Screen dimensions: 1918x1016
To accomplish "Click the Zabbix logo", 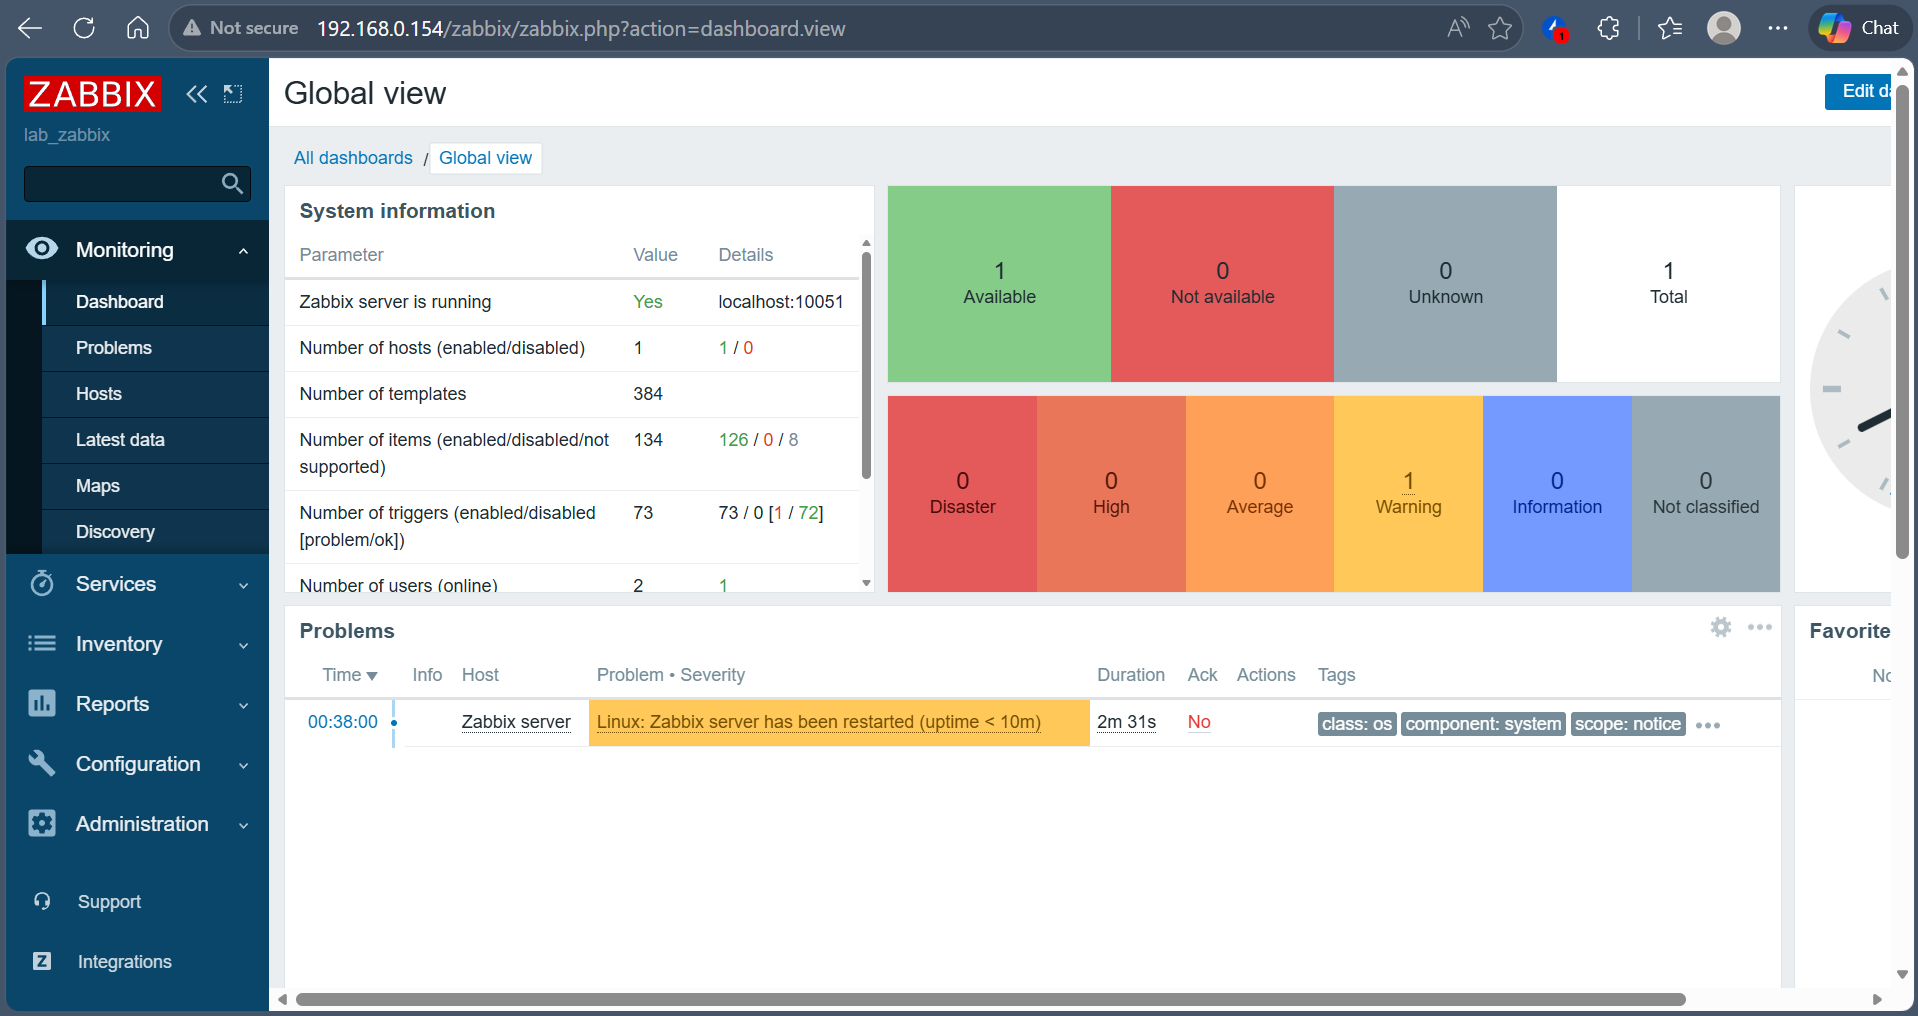I will tap(92, 94).
